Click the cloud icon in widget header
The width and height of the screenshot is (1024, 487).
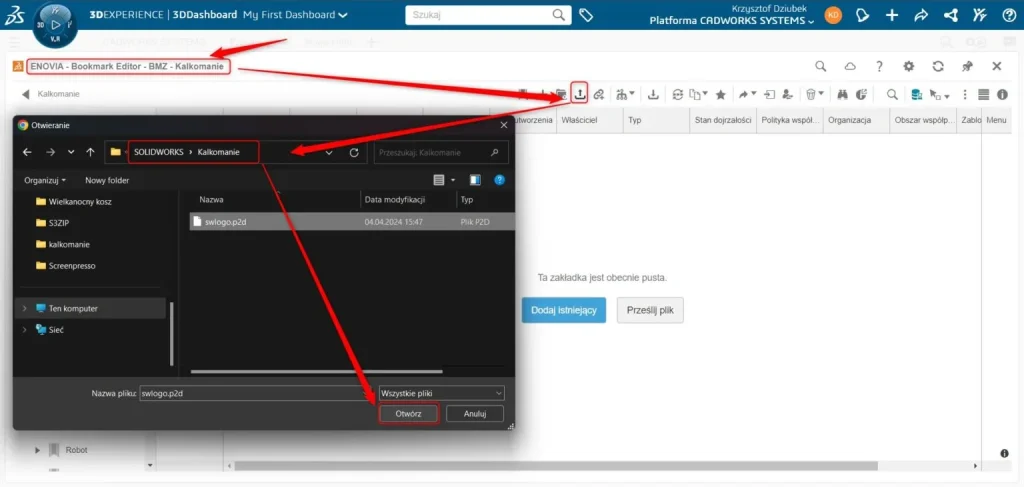click(x=850, y=66)
